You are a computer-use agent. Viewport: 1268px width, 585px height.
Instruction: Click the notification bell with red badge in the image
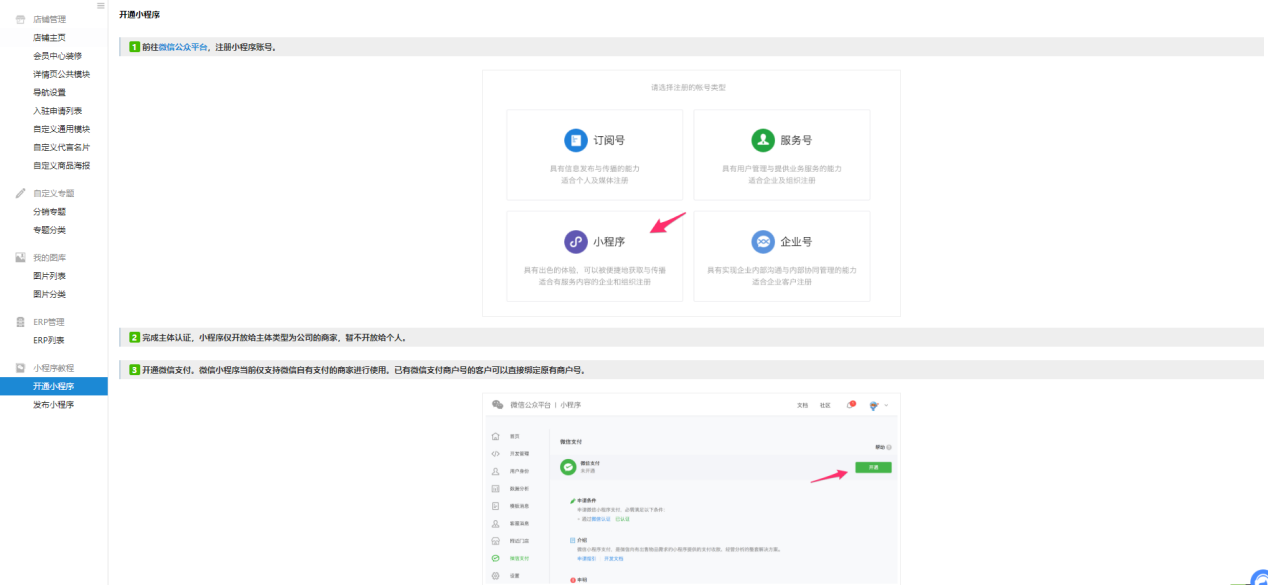tap(850, 405)
